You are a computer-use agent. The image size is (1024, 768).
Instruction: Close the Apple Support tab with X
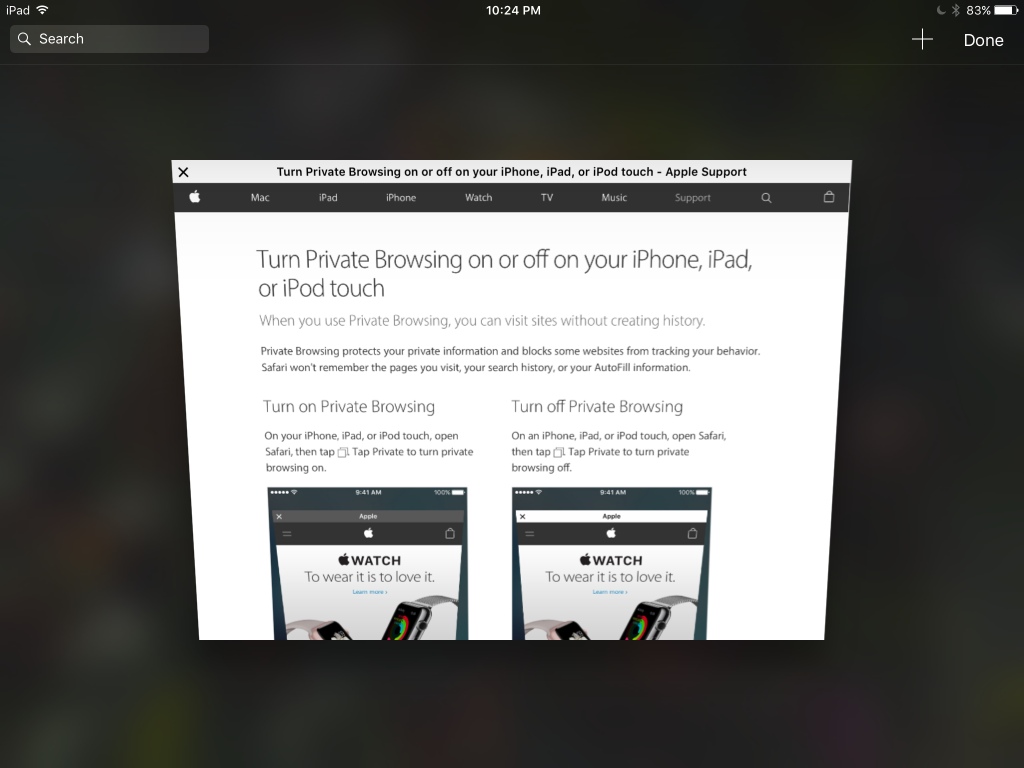[x=183, y=172]
